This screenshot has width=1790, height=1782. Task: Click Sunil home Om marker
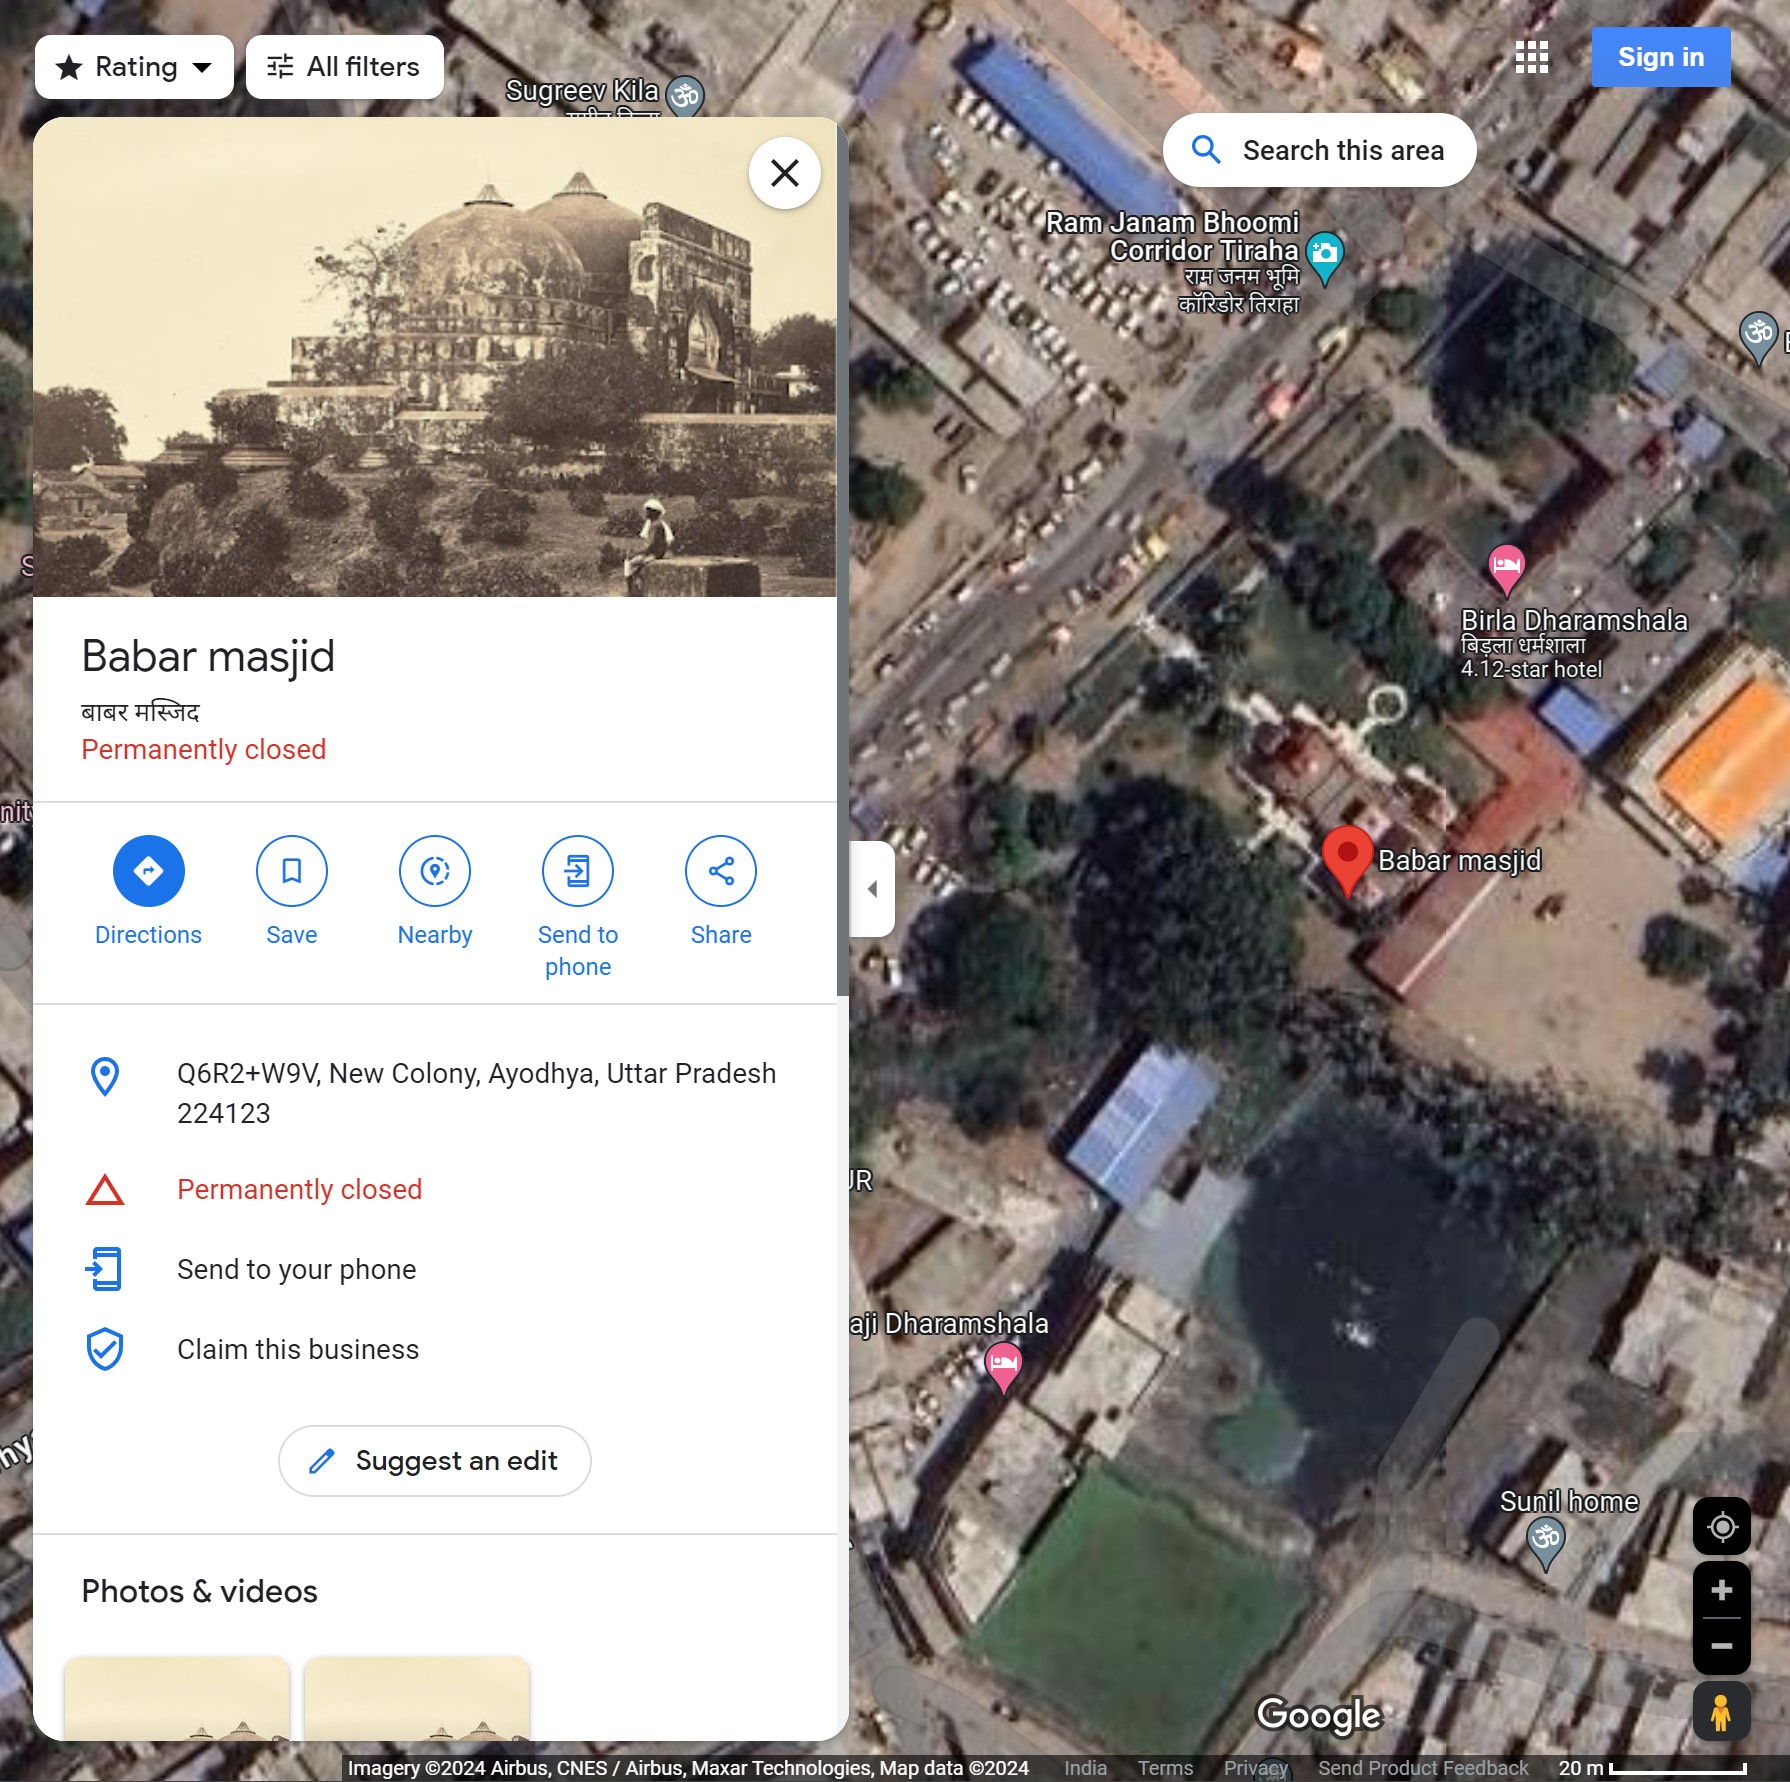coord(1546,1542)
